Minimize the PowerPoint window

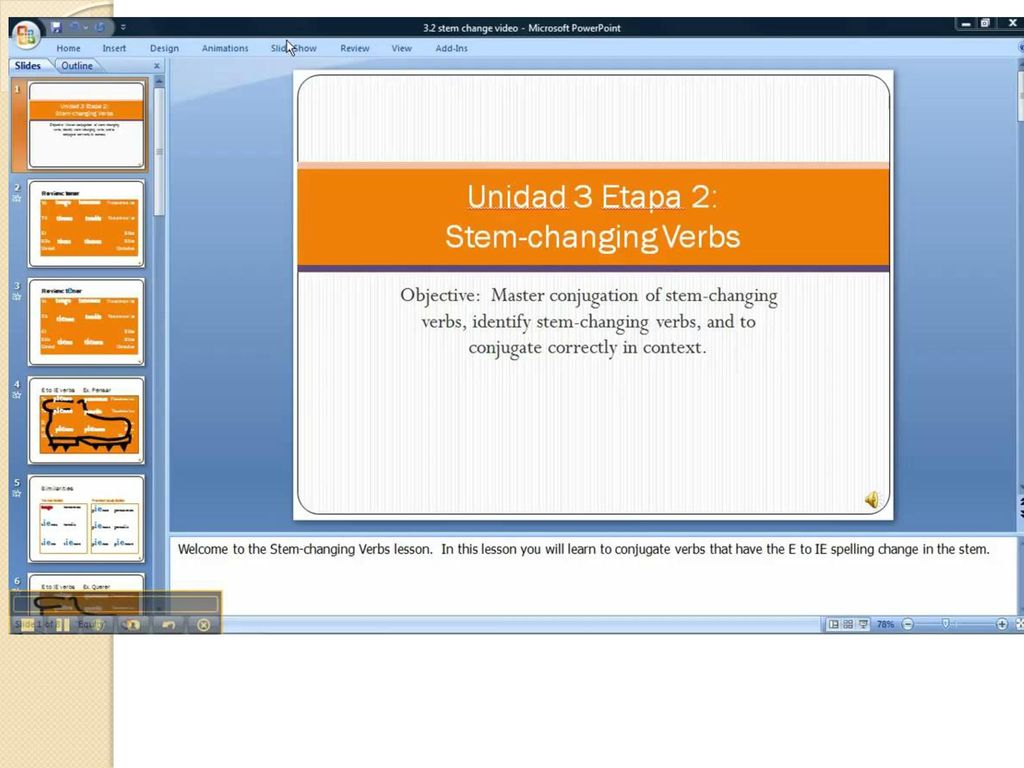tap(966, 24)
